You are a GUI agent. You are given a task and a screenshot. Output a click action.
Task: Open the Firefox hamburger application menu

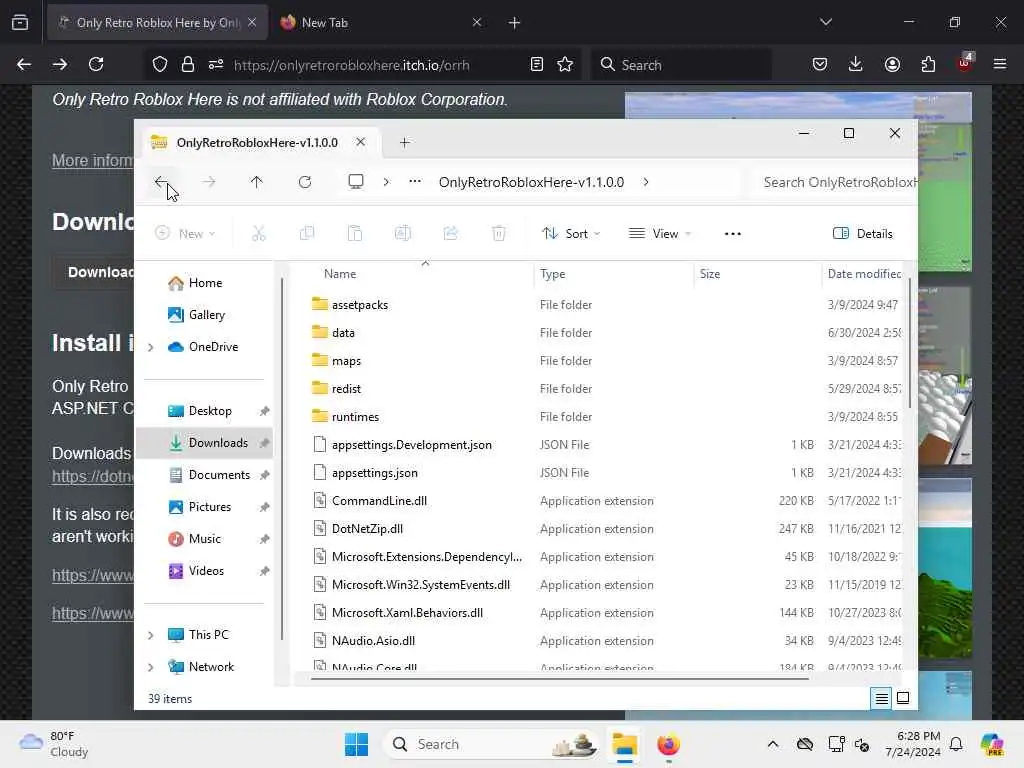point(1000,64)
